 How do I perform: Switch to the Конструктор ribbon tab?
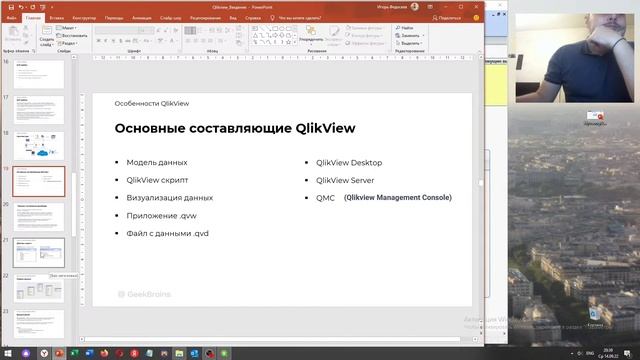point(84,18)
